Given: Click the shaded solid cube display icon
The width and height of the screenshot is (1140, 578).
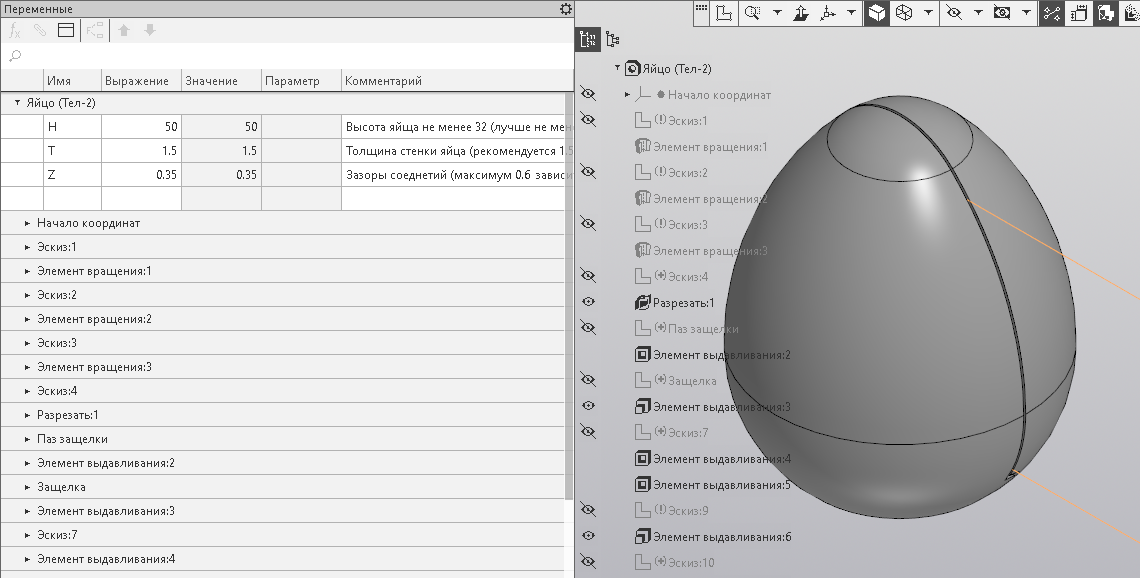Looking at the screenshot, I should pos(876,13).
